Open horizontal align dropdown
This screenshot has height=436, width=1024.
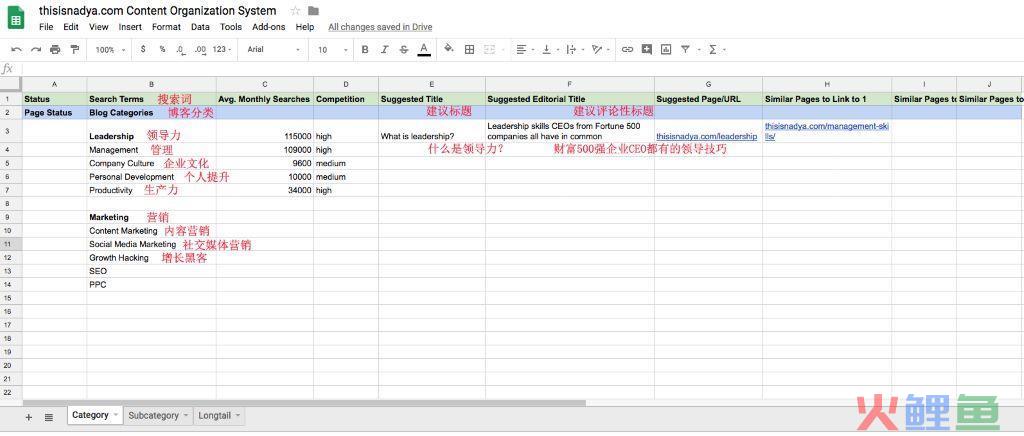[524, 50]
